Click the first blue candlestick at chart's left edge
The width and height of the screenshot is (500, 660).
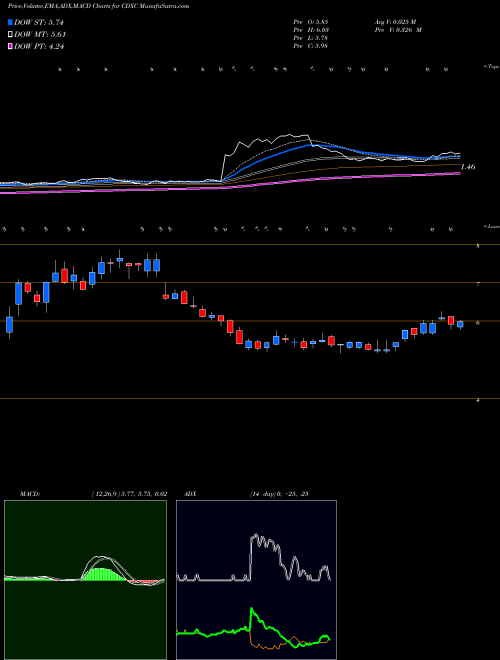point(9,325)
